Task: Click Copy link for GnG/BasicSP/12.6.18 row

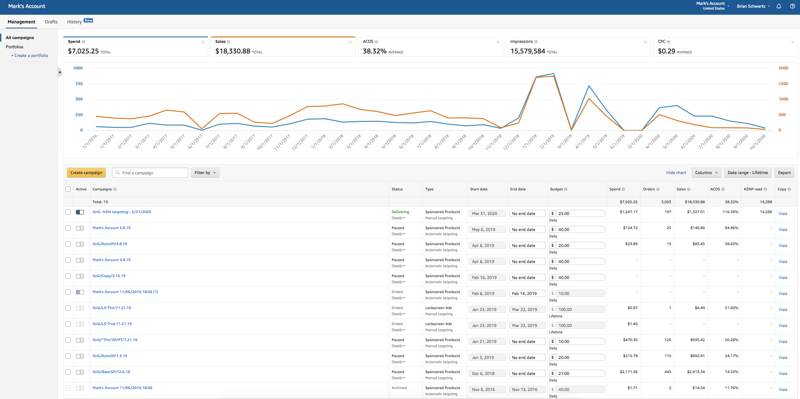Action: pyautogui.click(x=783, y=373)
